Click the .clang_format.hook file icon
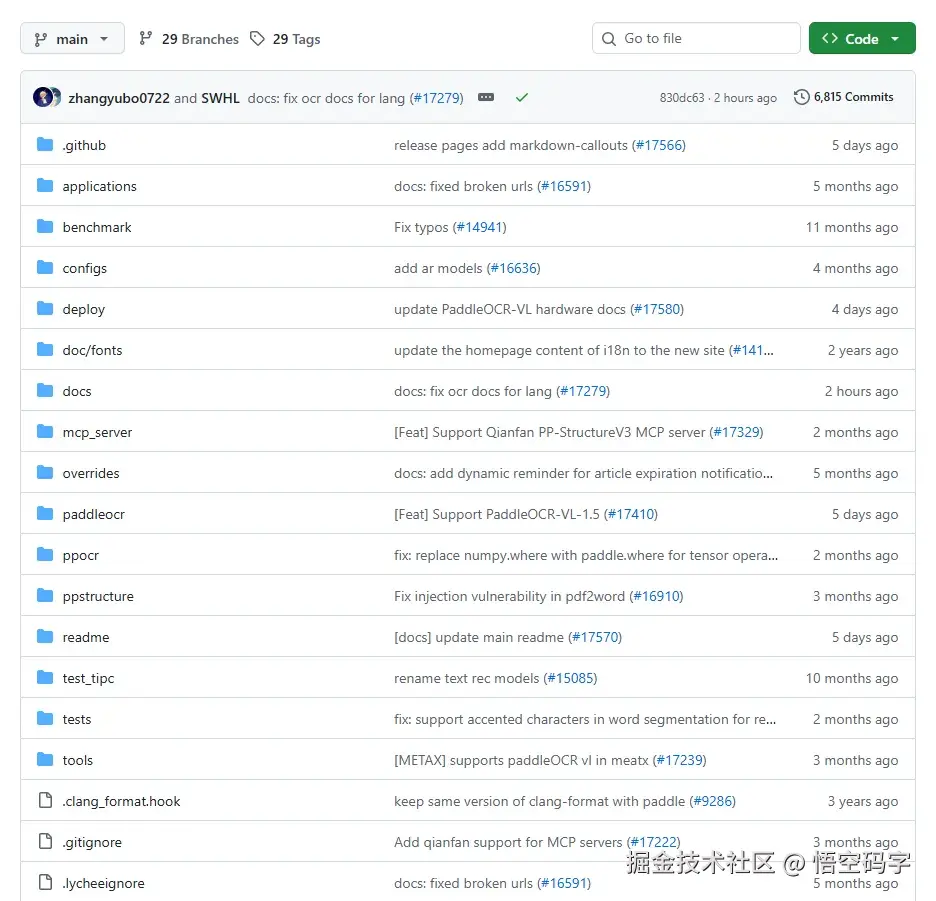This screenshot has height=901, width=936. (x=45, y=801)
